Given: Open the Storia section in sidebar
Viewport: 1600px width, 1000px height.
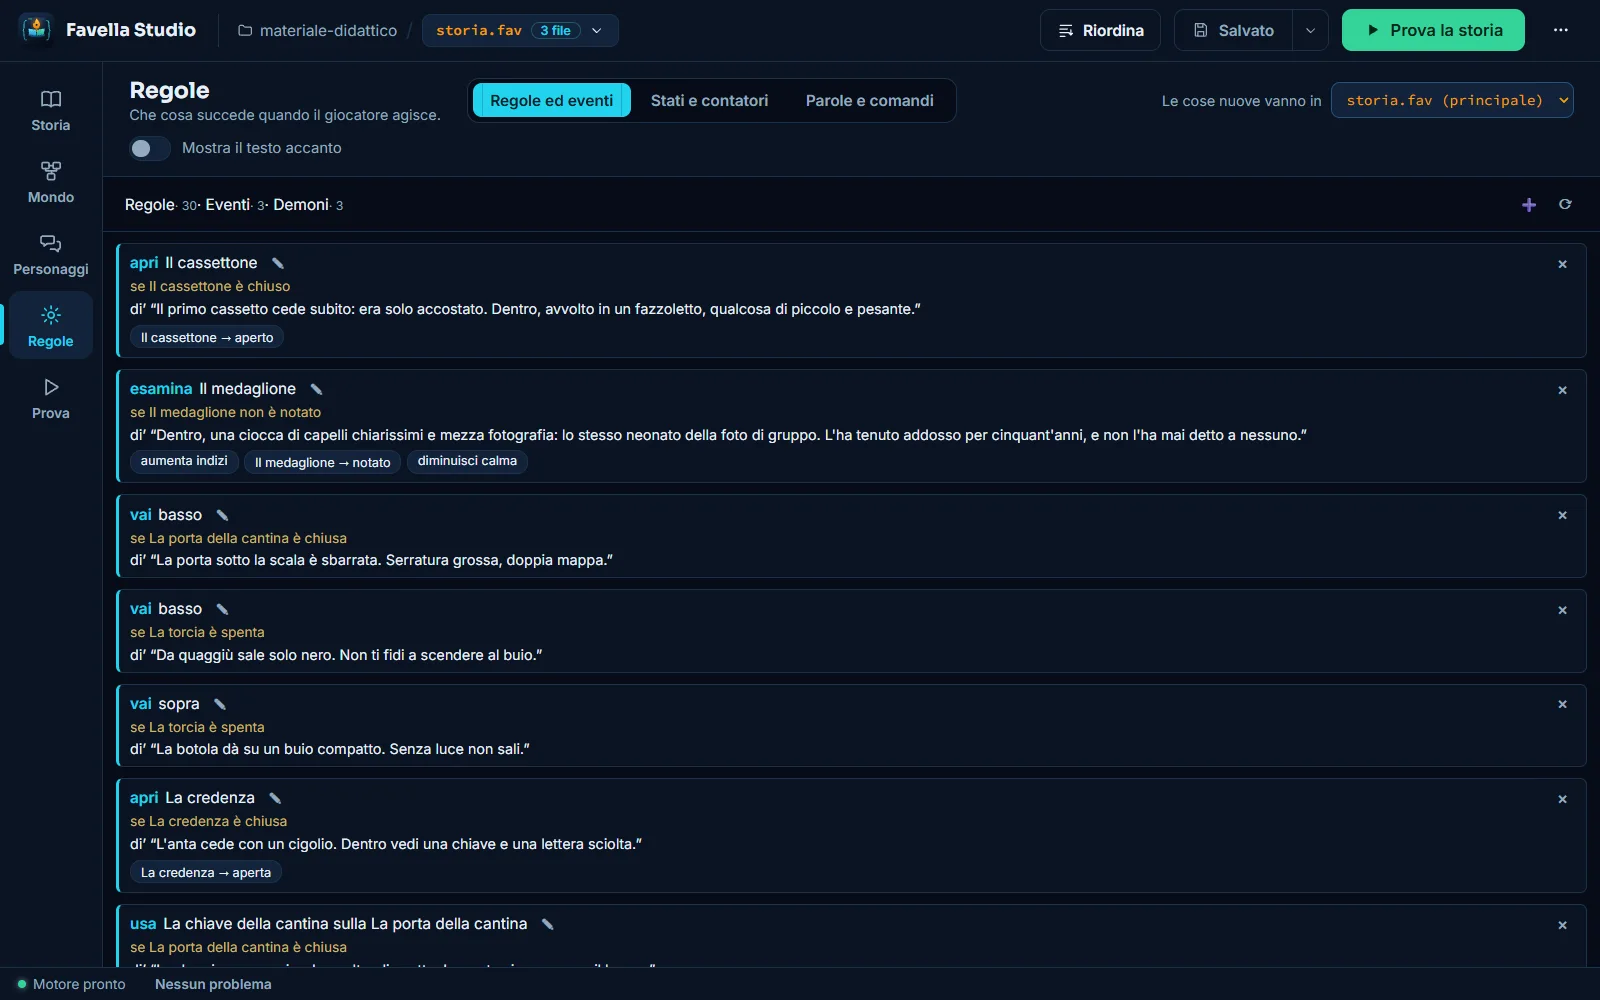Looking at the screenshot, I should click(51, 111).
